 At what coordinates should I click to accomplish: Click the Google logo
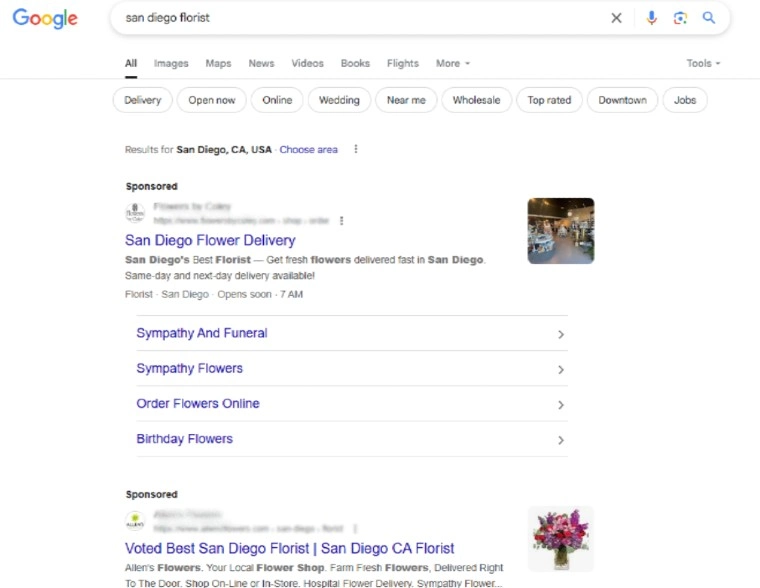tap(45, 18)
